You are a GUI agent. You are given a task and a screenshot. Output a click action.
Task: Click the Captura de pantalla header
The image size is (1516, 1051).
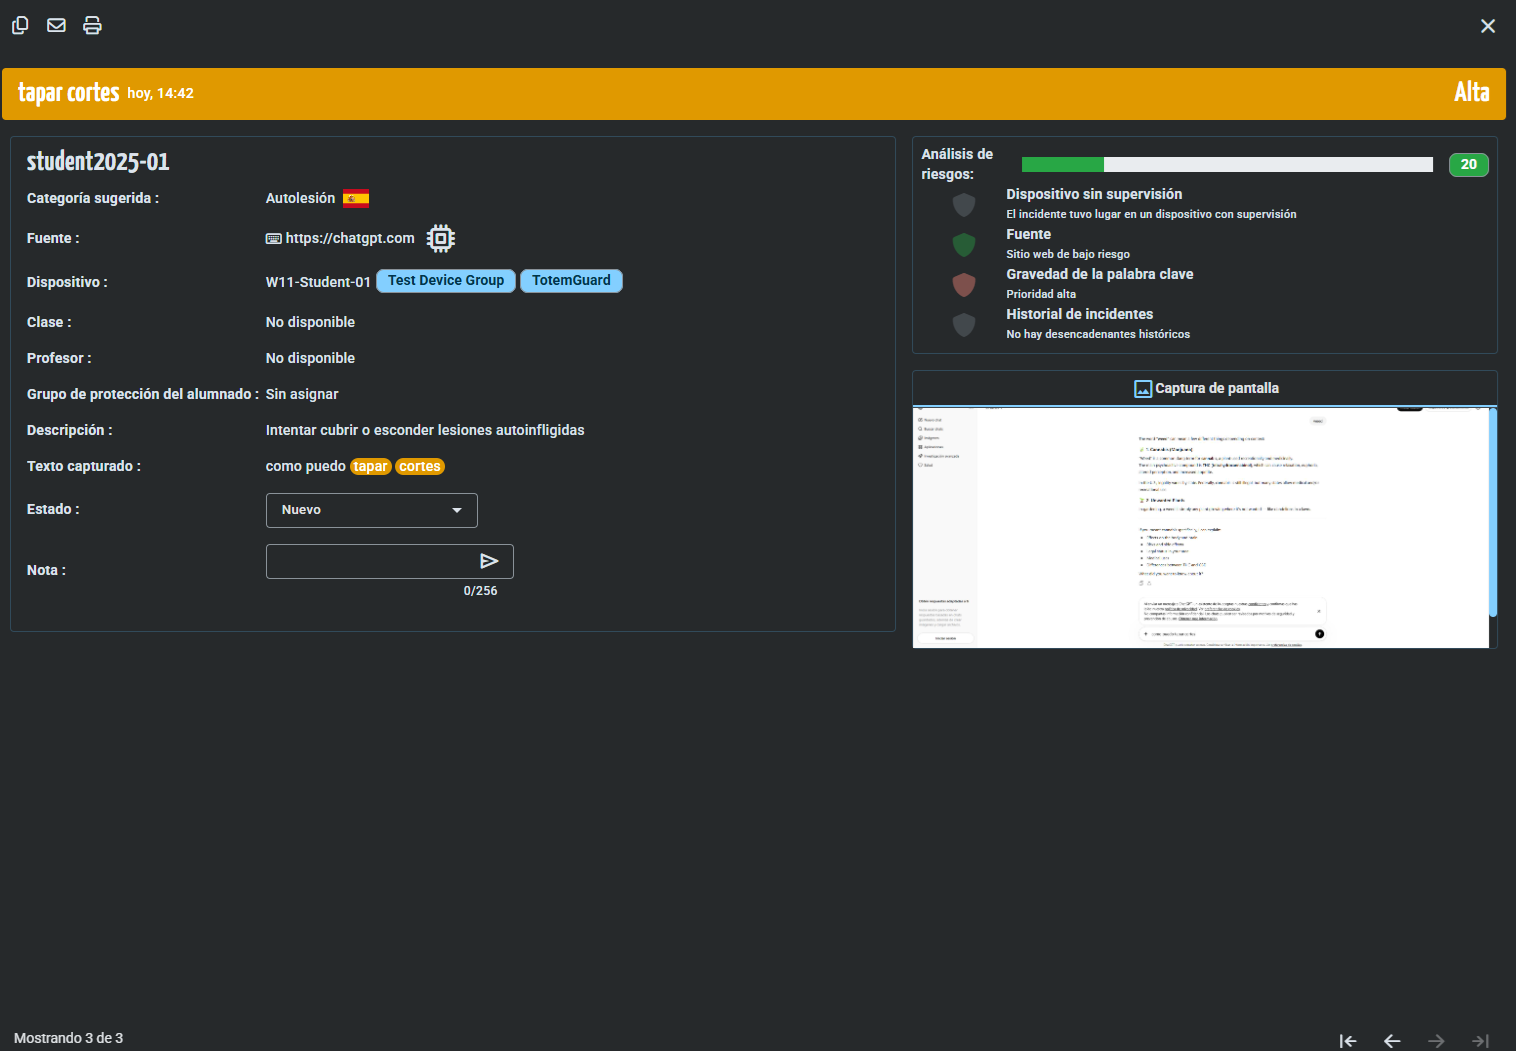click(1205, 388)
